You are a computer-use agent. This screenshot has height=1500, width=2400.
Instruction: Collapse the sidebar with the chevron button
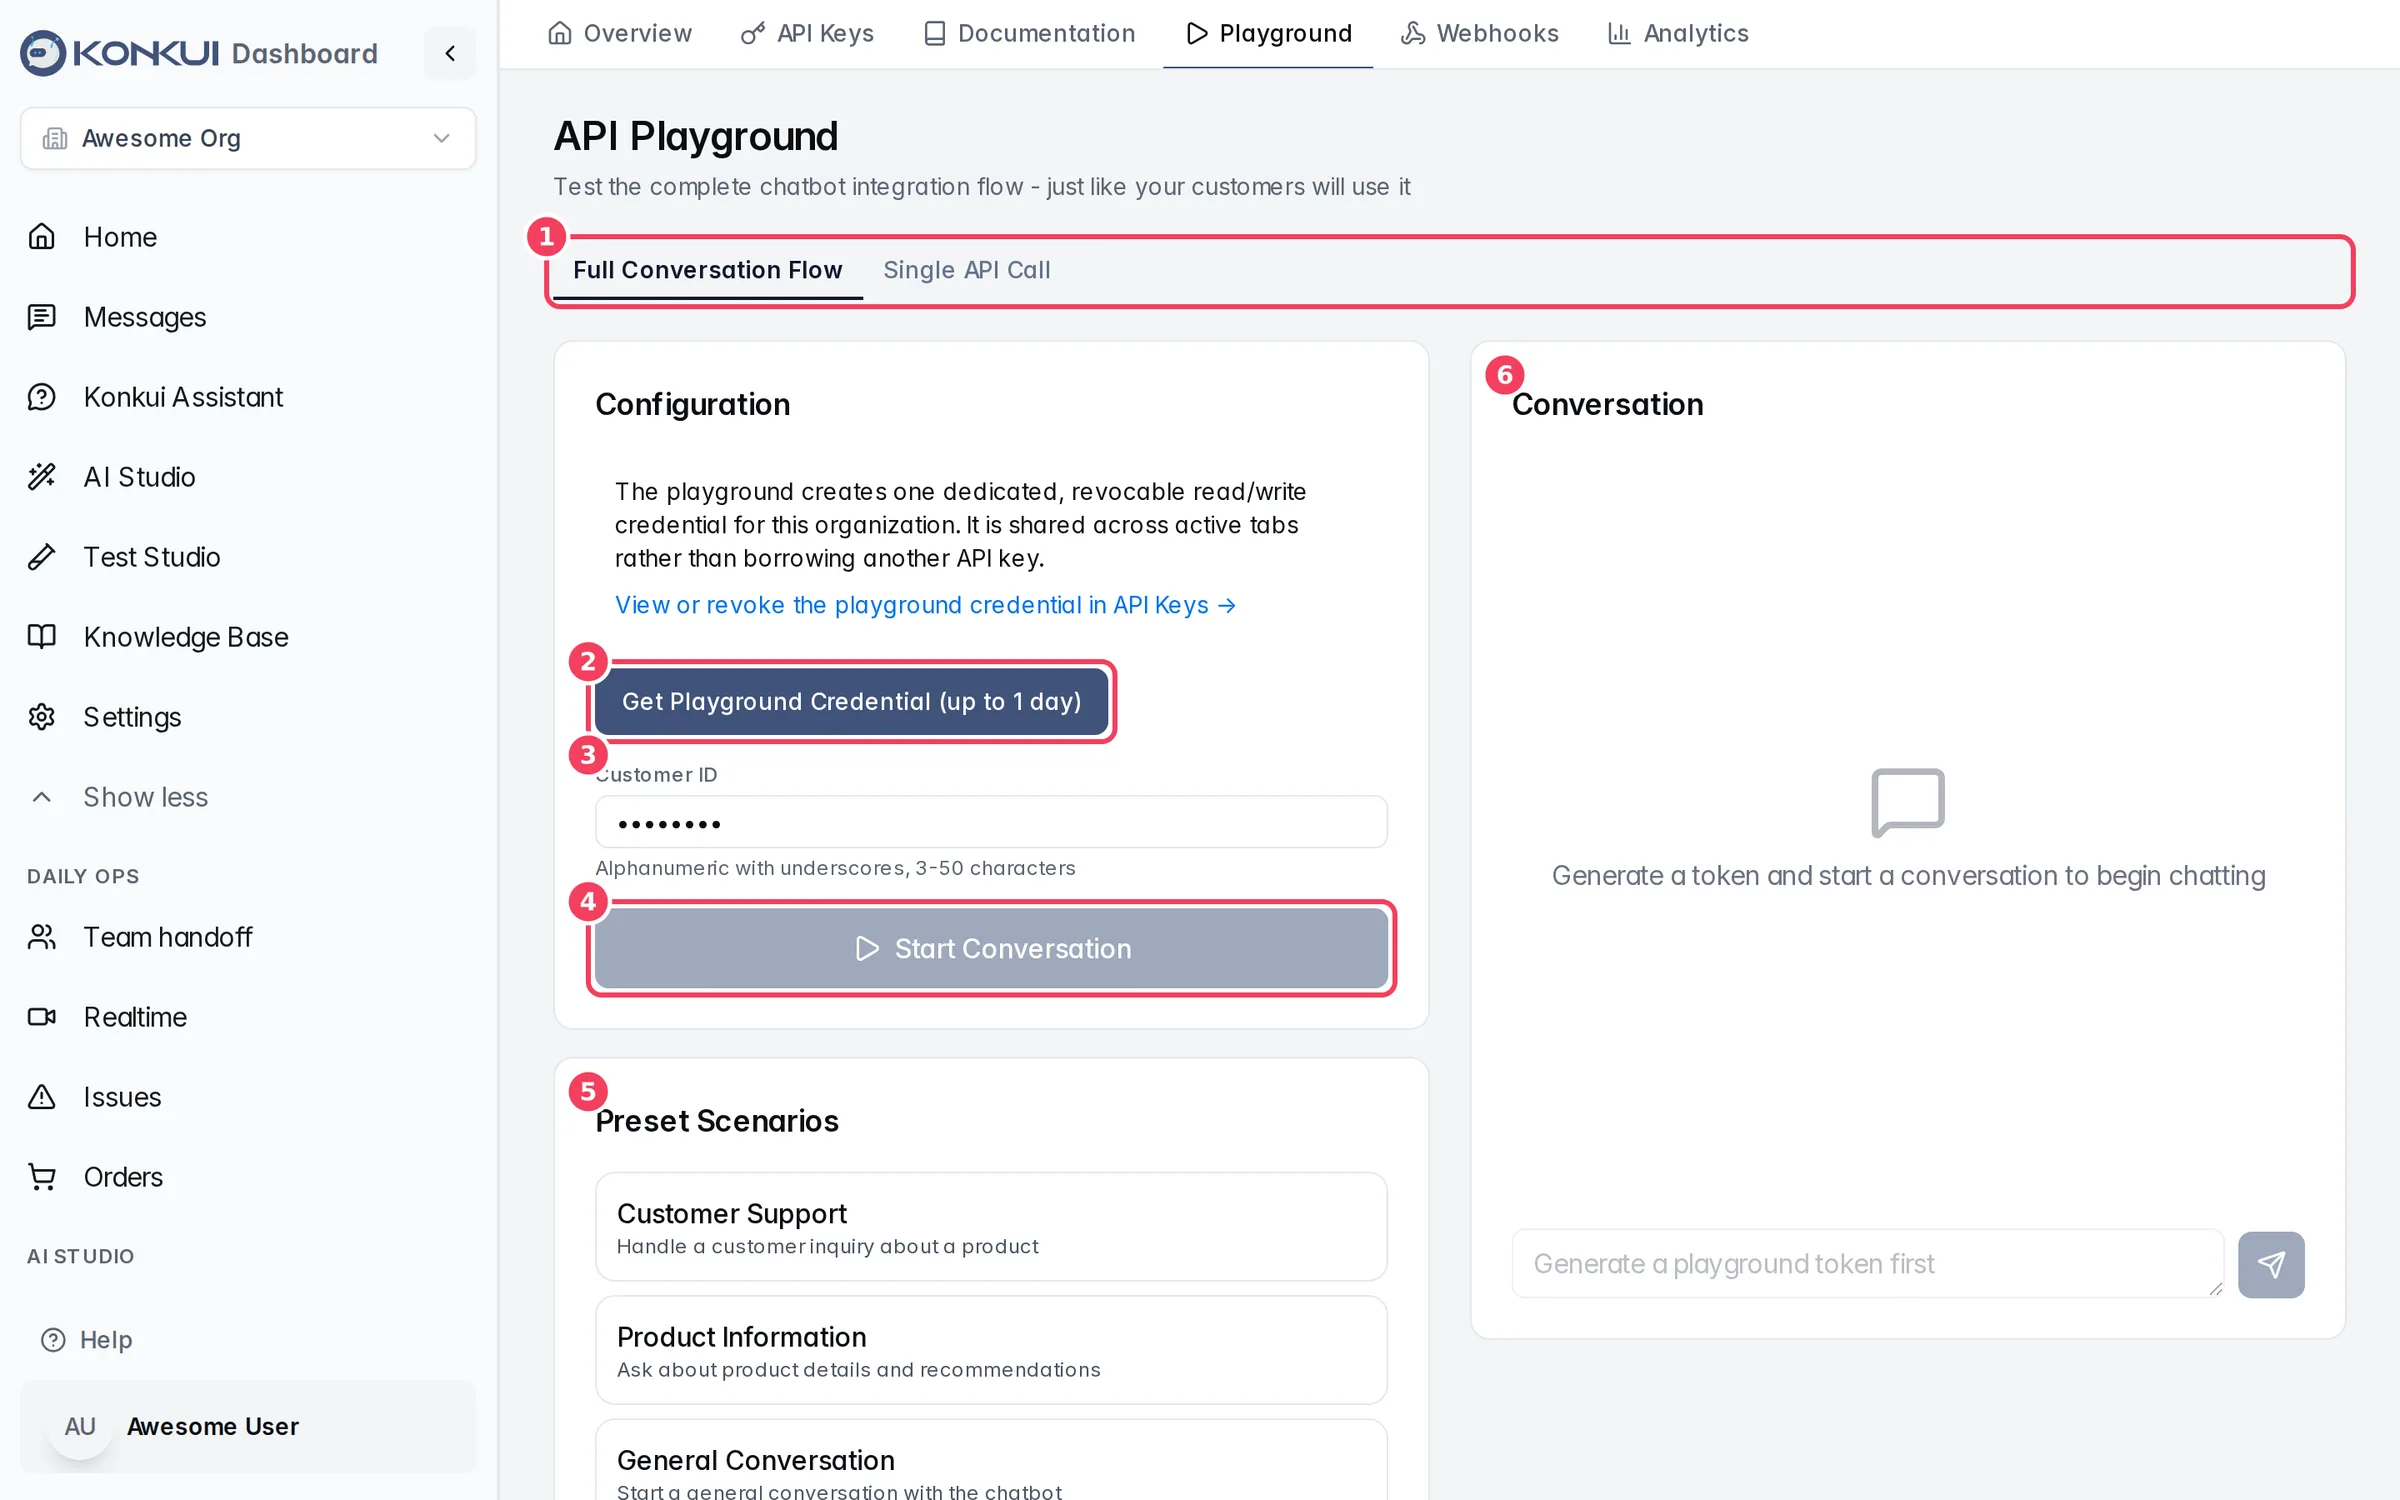click(x=450, y=53)
